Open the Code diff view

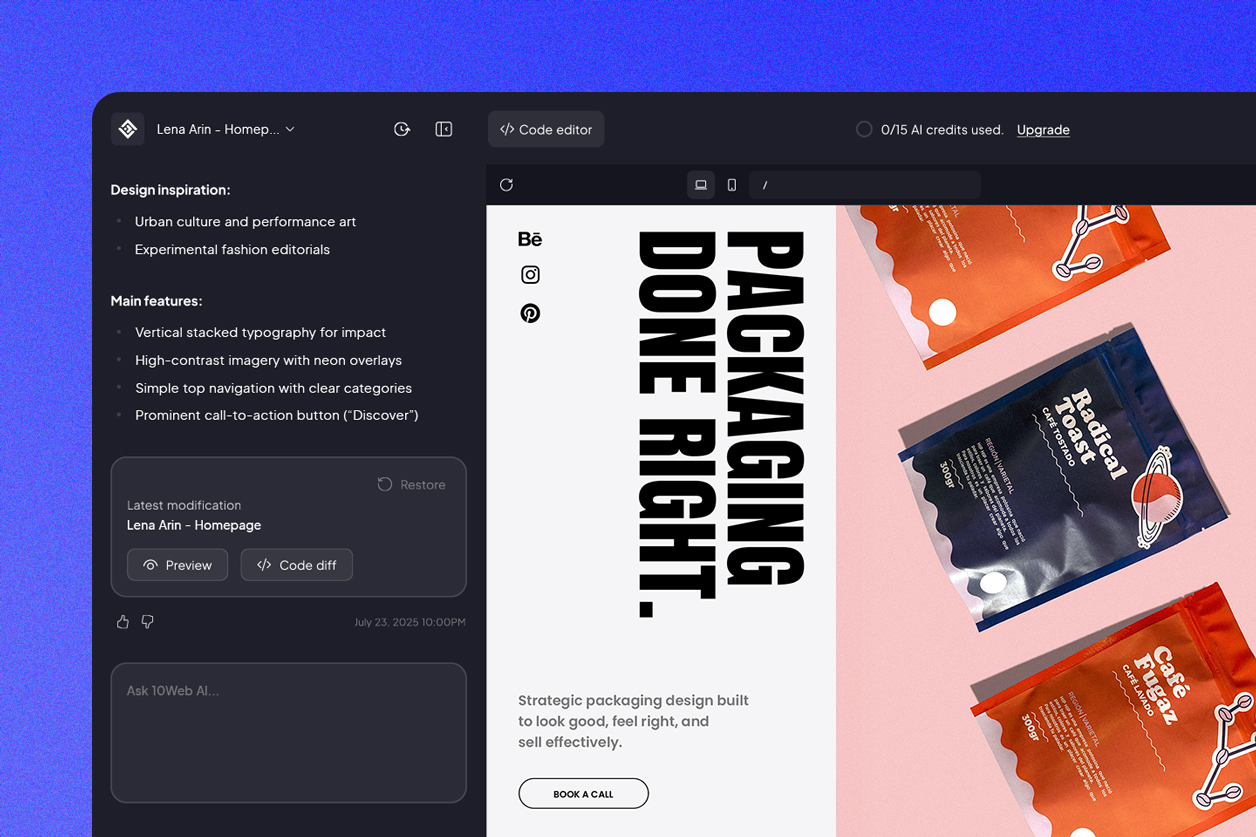pos(297,565)
